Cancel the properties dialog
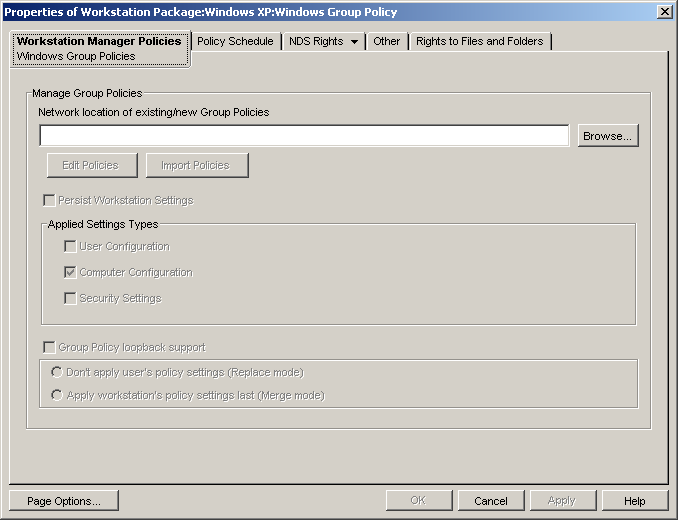The width and height of the screenshot is (678, 520). [491, 501]
